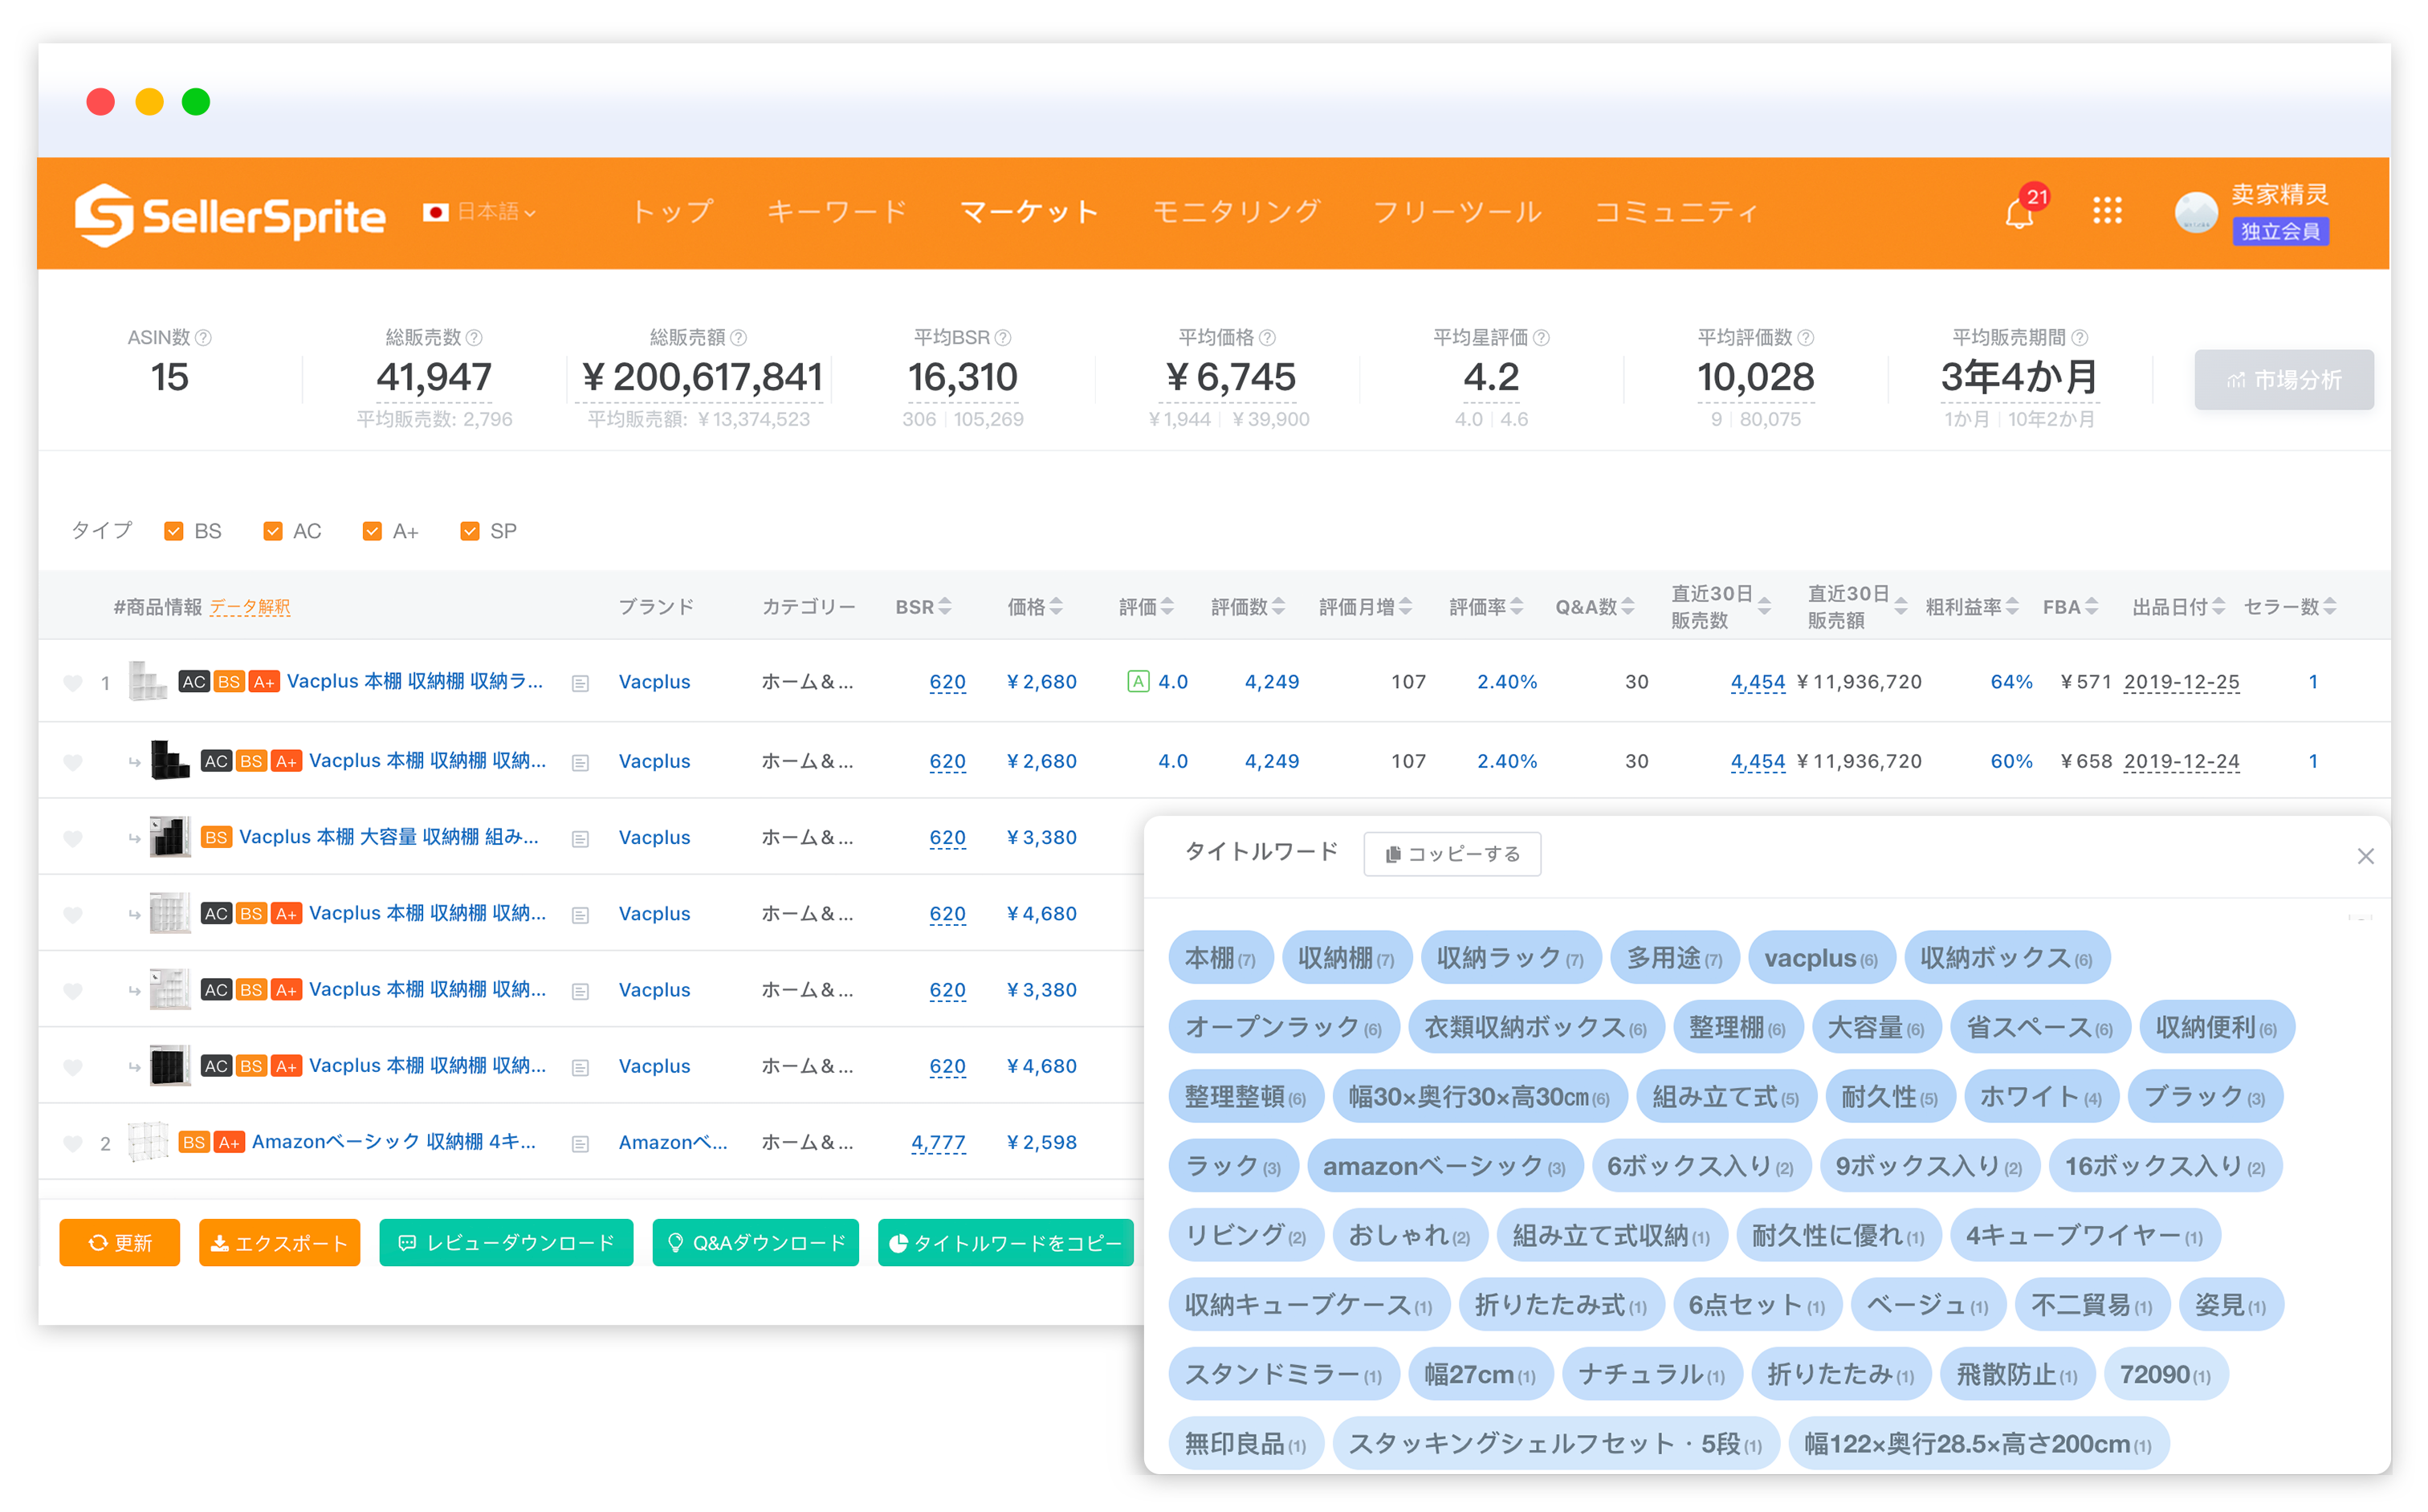Click help icon beside 平均星評価
The height and width of the screenshot is (1512, 2428).
[1541, 338]
